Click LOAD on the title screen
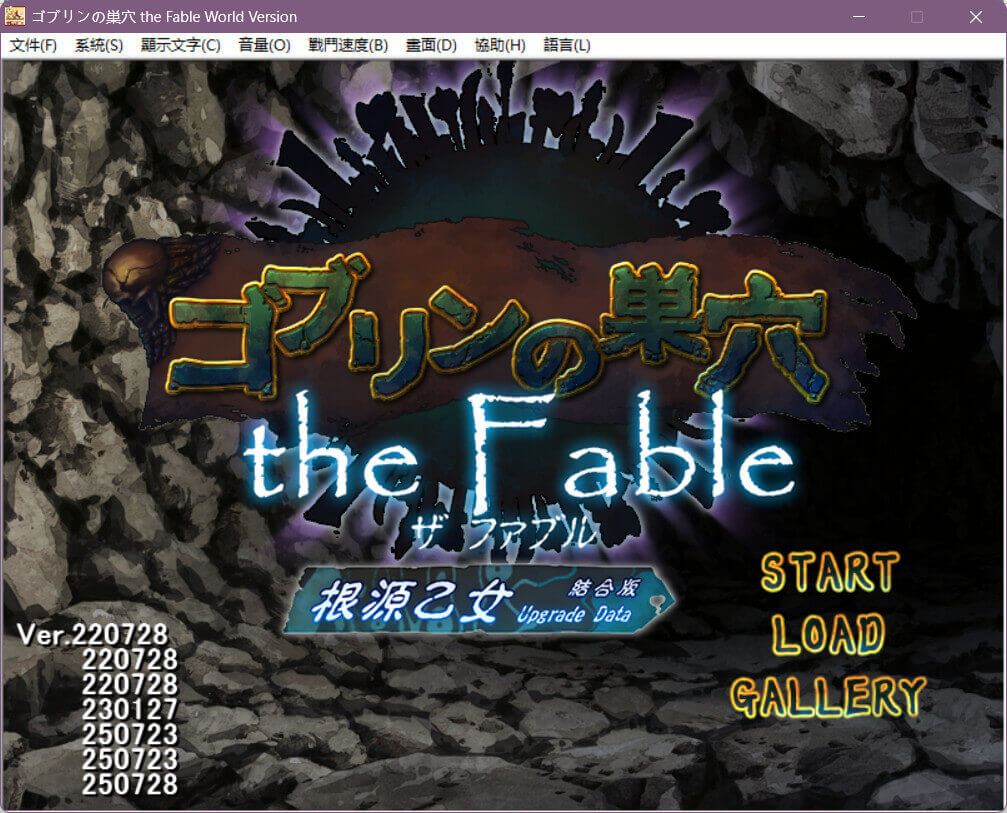This screenshot has height=813, width=1007. [829, 634]
